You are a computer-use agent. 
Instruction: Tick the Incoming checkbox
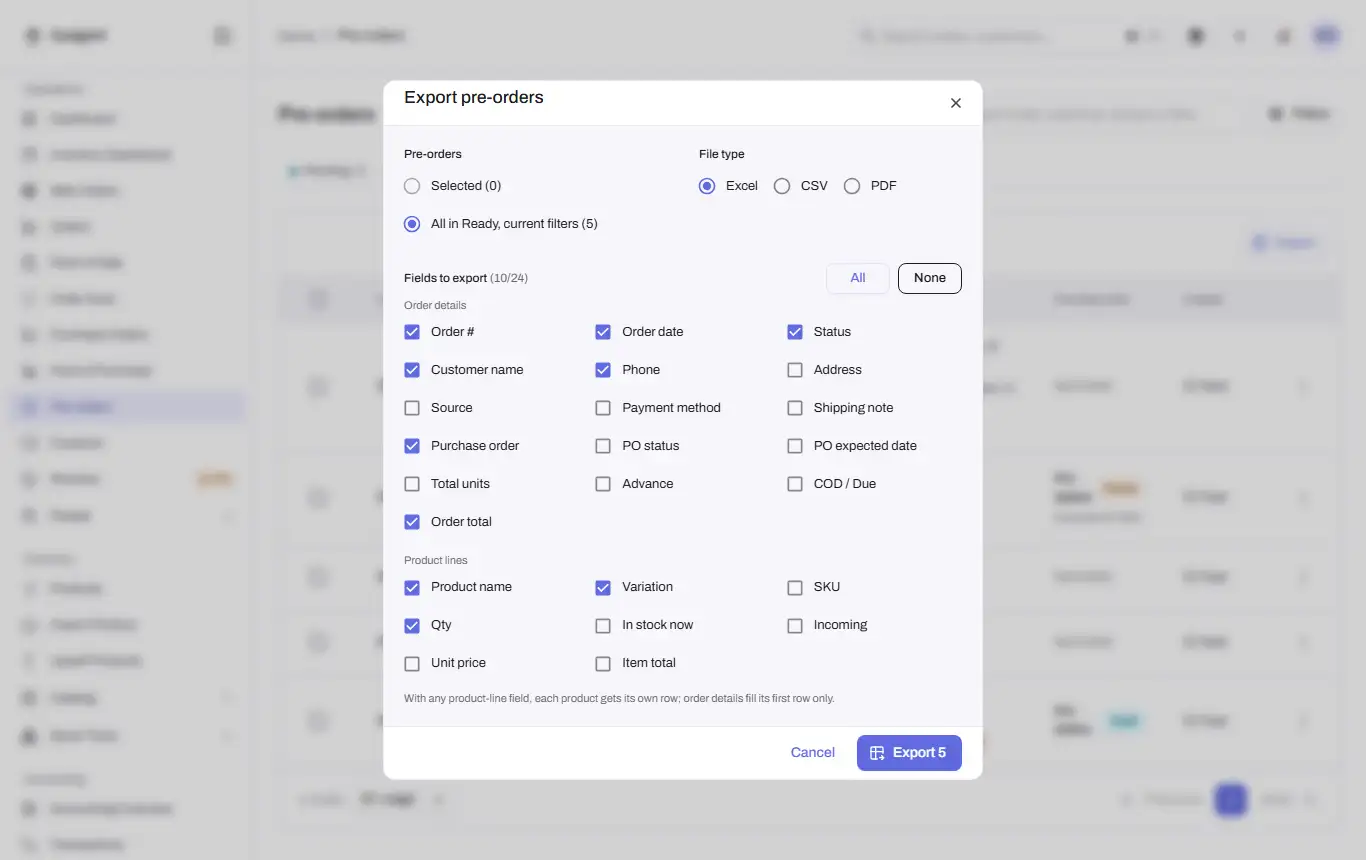tap(795, 625)
